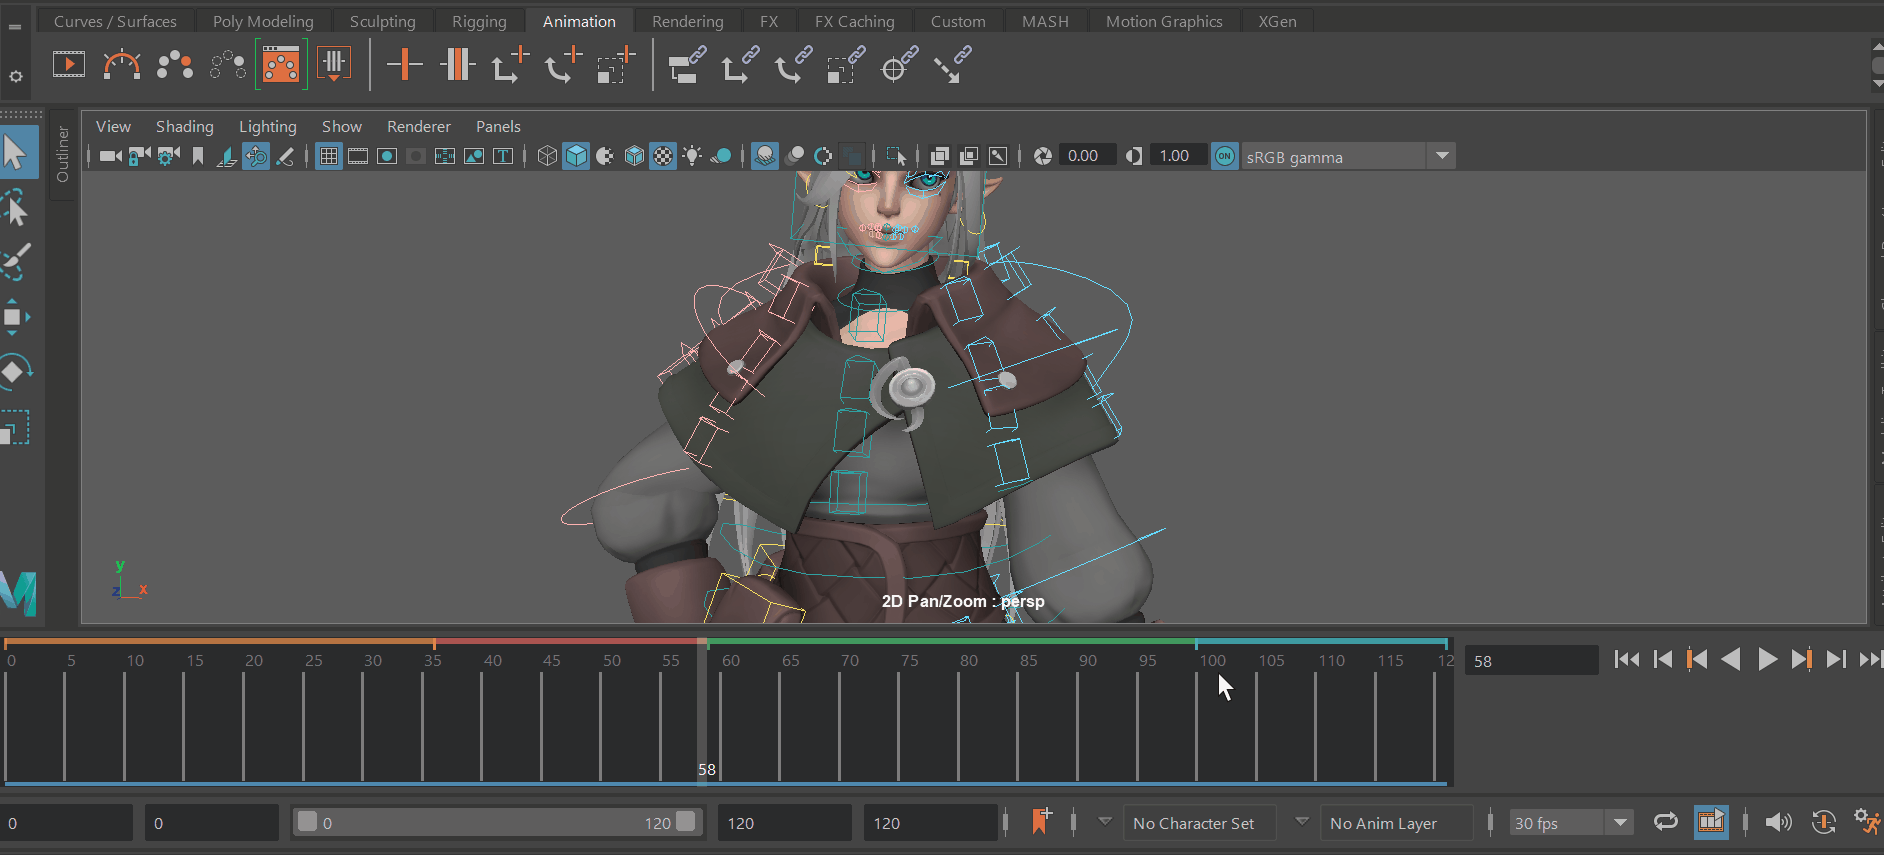Viewport: 1884px width, 855px height.
Task: Click the range slider handle near 120
Action: [686, 822]
